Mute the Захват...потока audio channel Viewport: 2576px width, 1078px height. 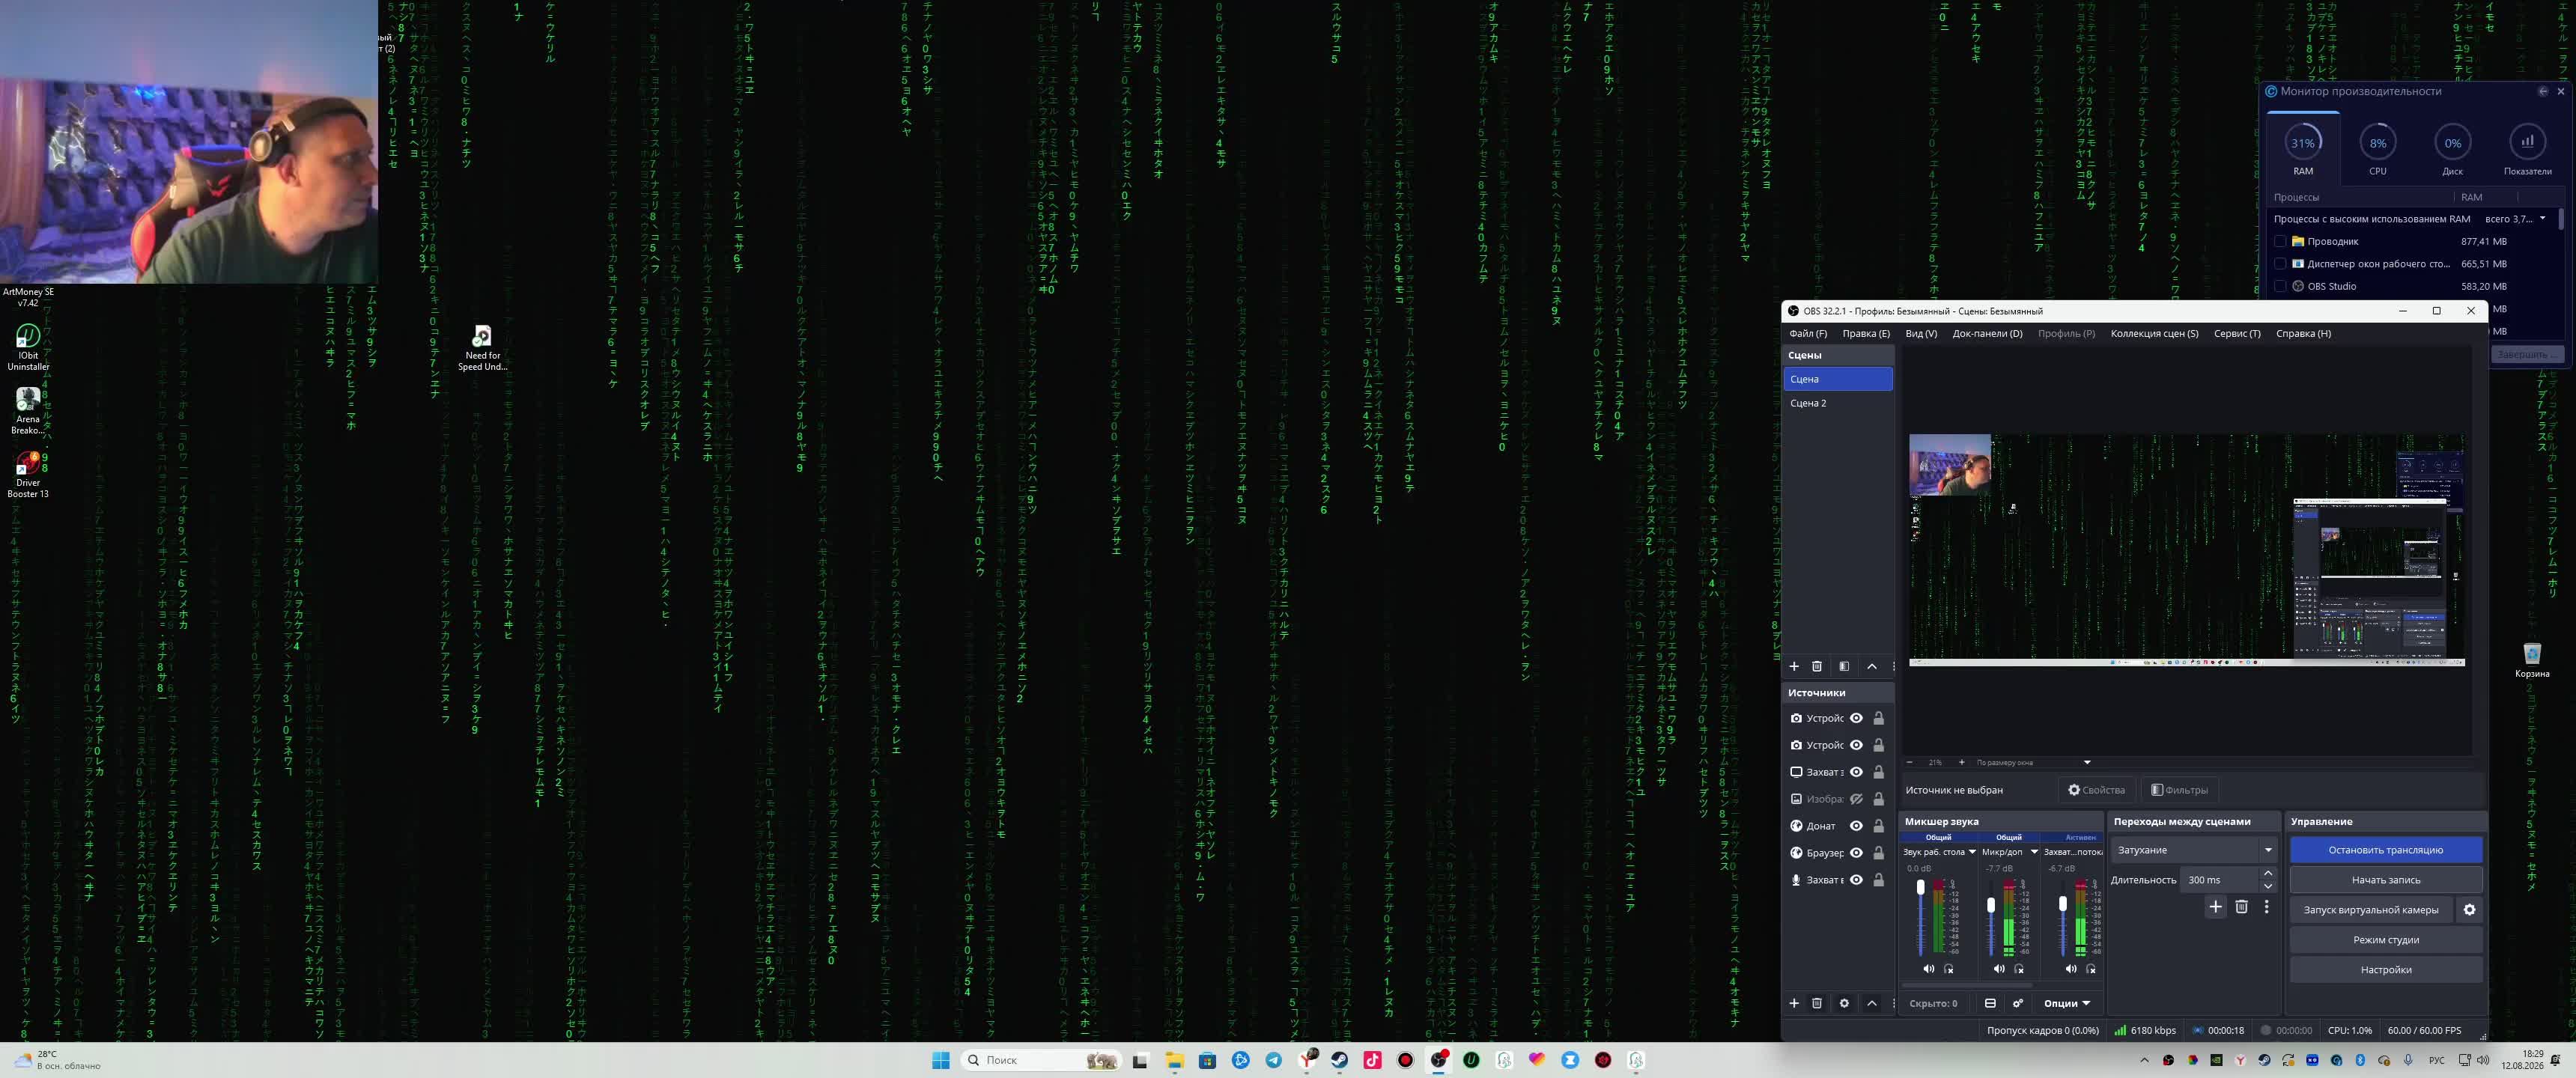2070,968
